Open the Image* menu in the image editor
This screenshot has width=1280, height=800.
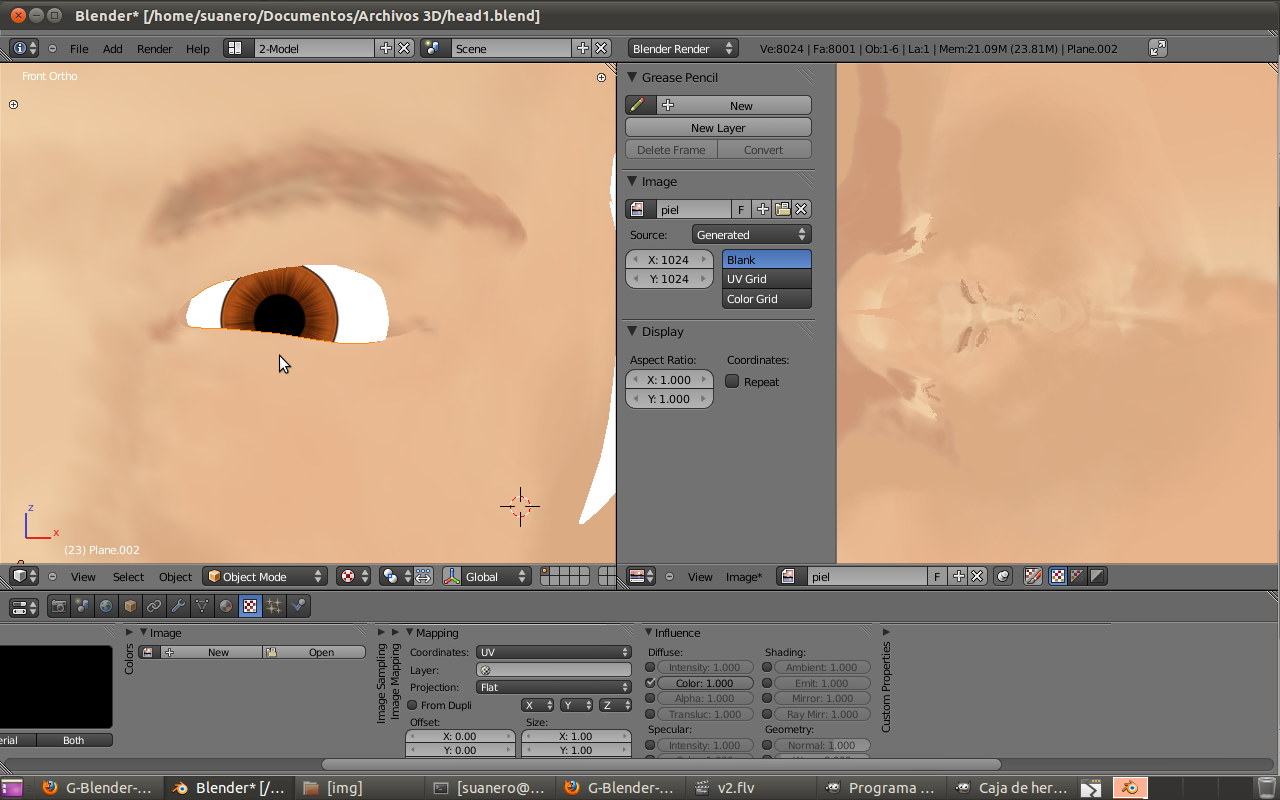(x=743, y=577)
